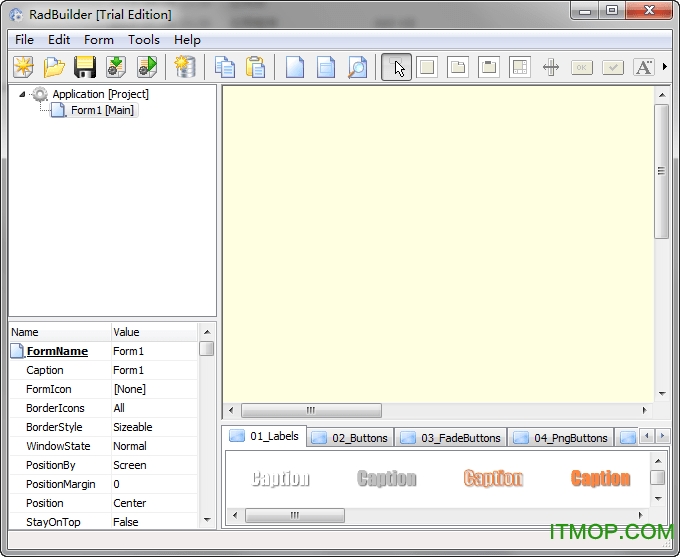Change the BorderStyle value Sizeable

pos(154,427)
